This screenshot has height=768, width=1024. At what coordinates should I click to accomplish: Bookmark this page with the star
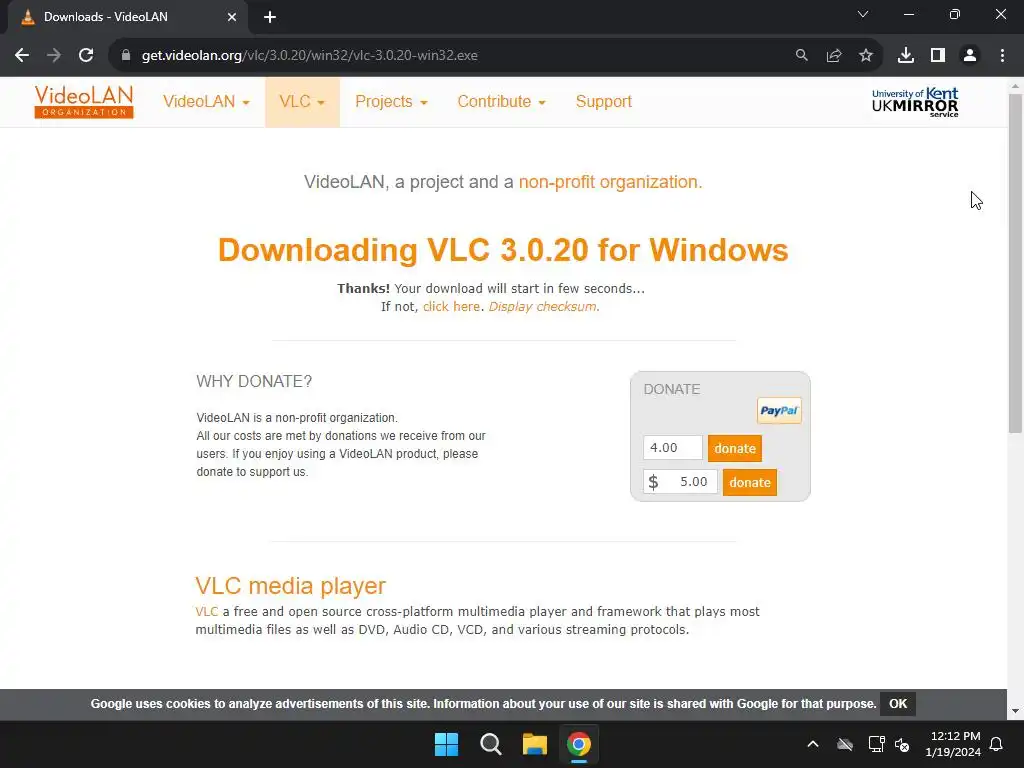tap(866, 56)
